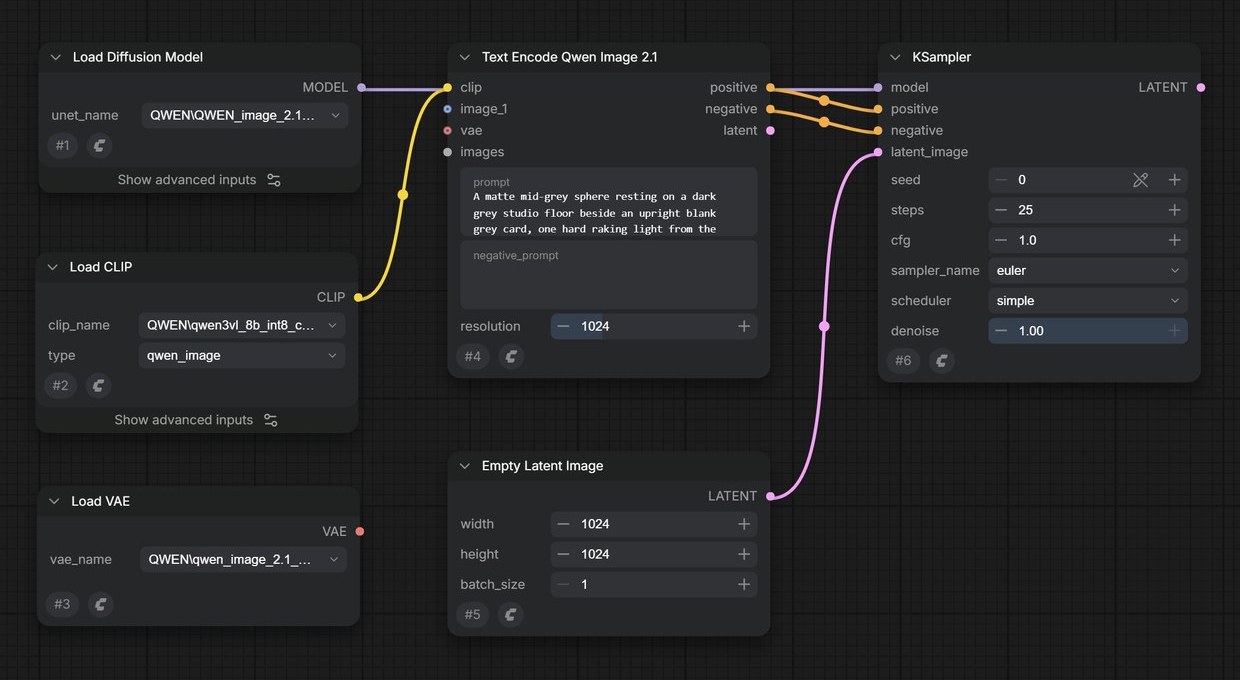Click the KSampler LATENT output socket

(1201, 87)
